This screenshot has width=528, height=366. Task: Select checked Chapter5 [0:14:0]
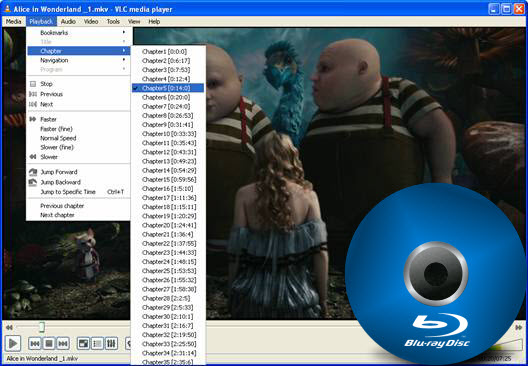pyautogui.click(x=168, y=88)
